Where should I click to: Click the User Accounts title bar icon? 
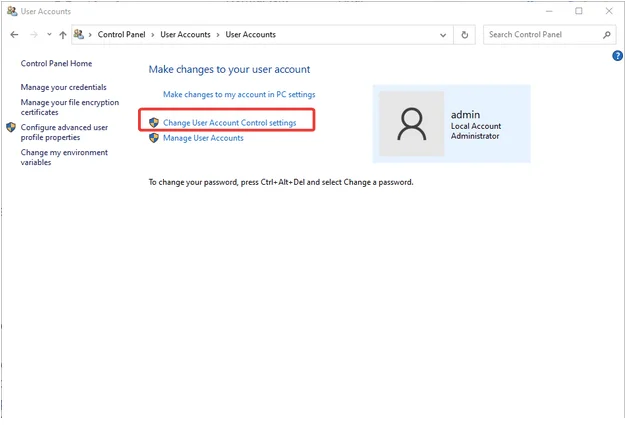[12, 11]
